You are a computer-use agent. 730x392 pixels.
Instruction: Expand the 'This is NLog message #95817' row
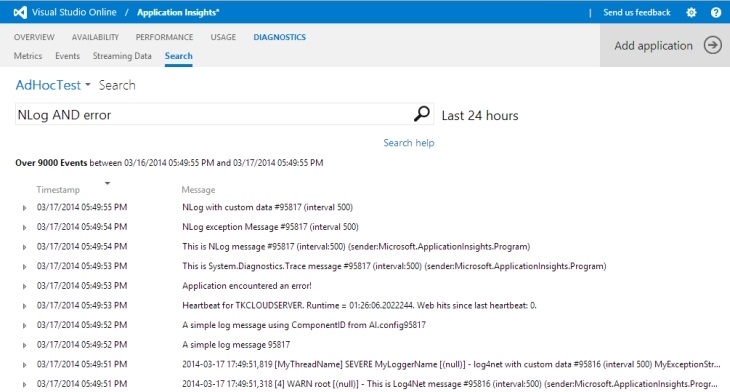24,247
